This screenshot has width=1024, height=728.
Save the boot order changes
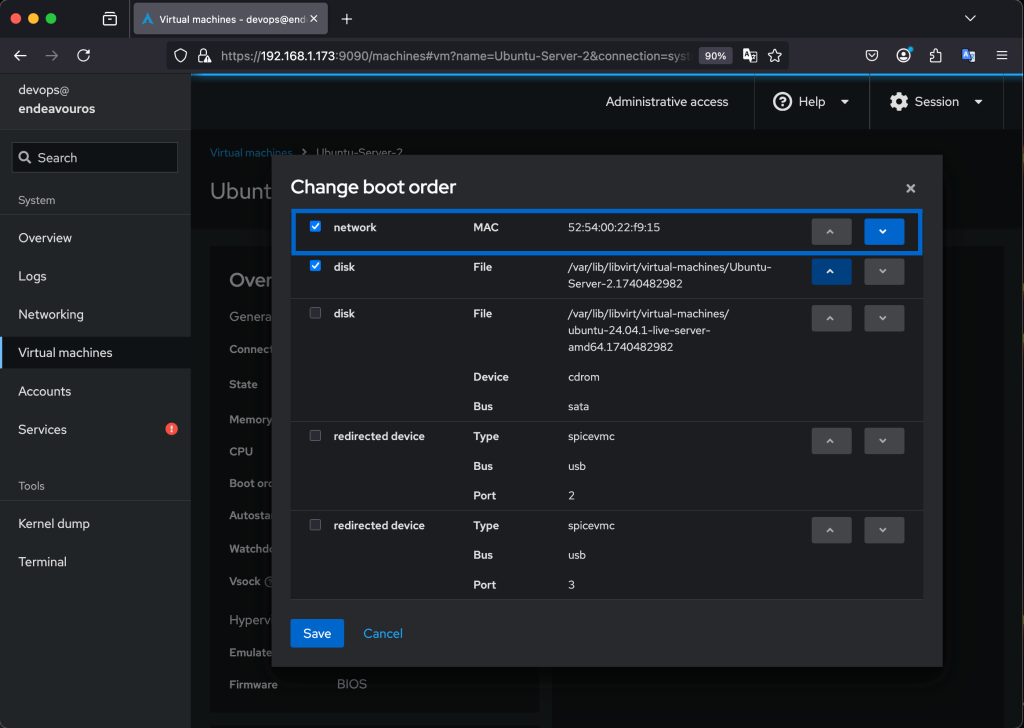(x=317, y=633)
